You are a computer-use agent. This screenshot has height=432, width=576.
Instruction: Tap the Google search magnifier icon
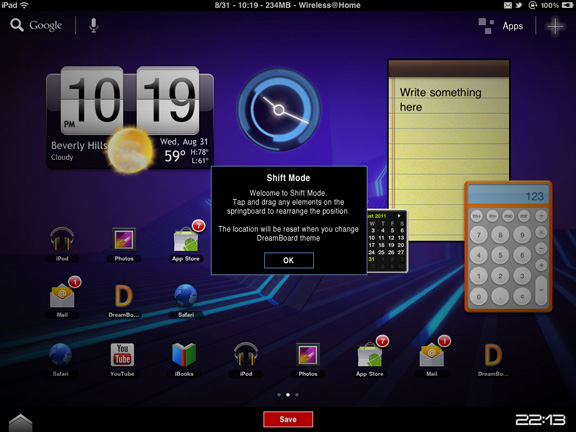point(17,25)
